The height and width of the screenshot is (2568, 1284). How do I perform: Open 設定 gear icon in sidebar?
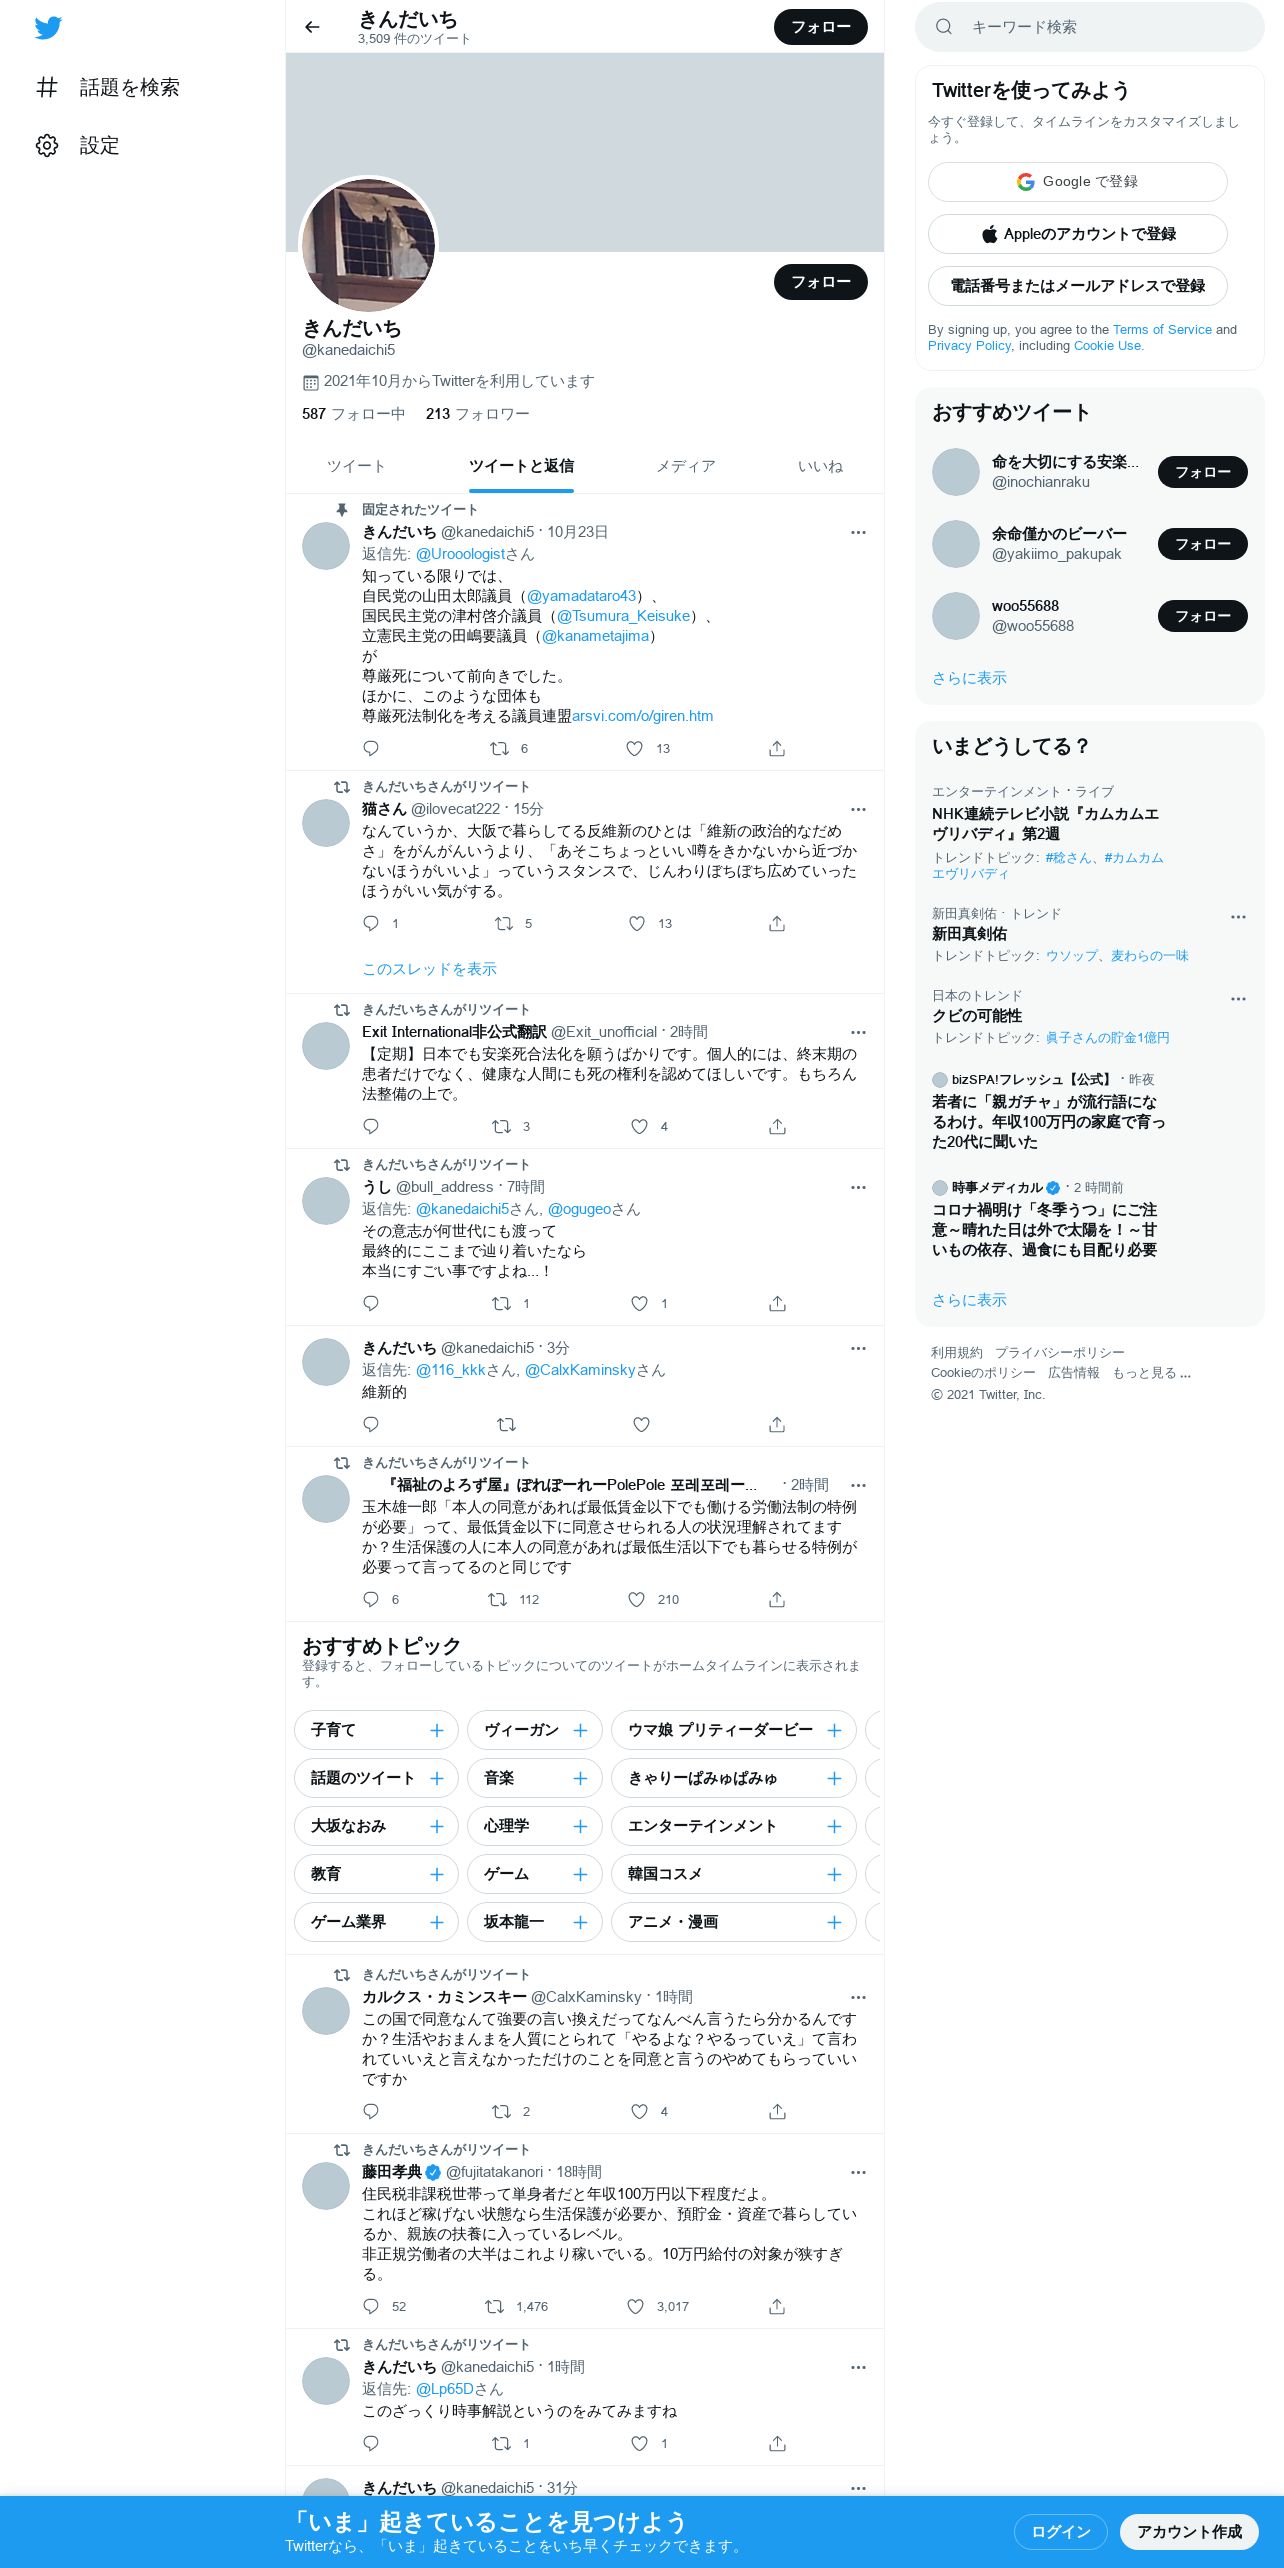point(47,145)
